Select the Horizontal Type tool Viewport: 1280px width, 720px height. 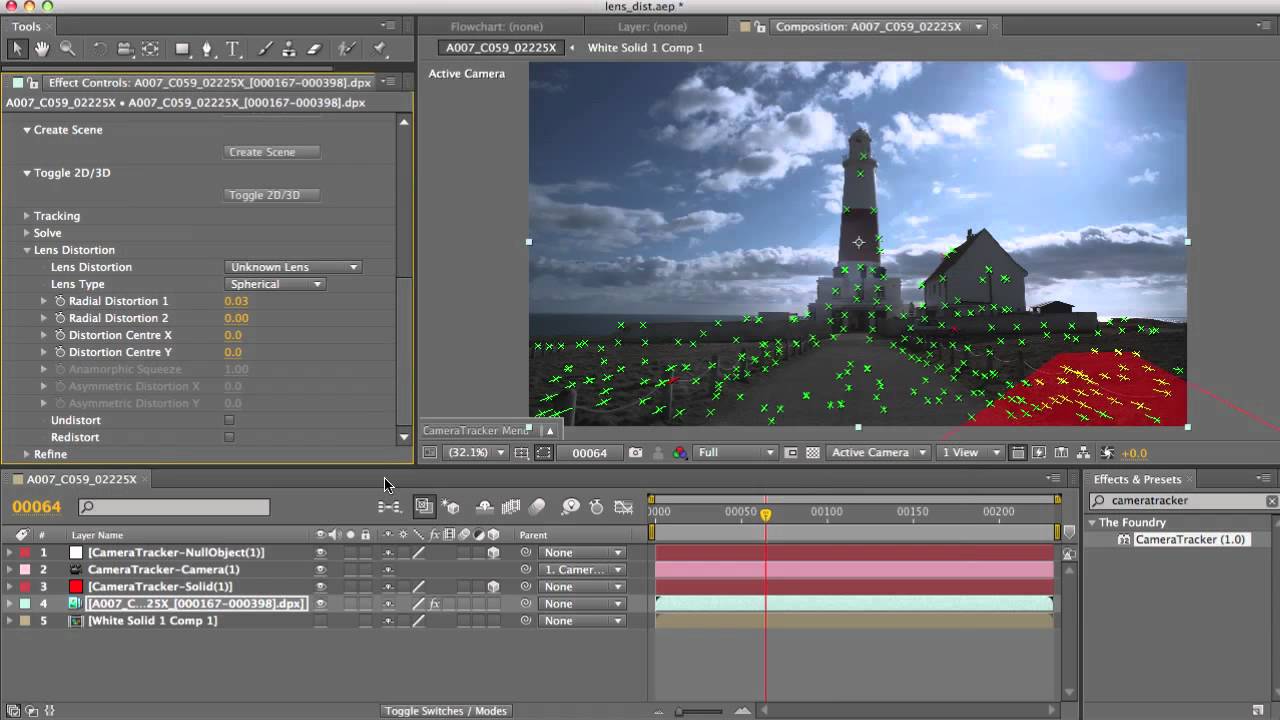[233, 48]
